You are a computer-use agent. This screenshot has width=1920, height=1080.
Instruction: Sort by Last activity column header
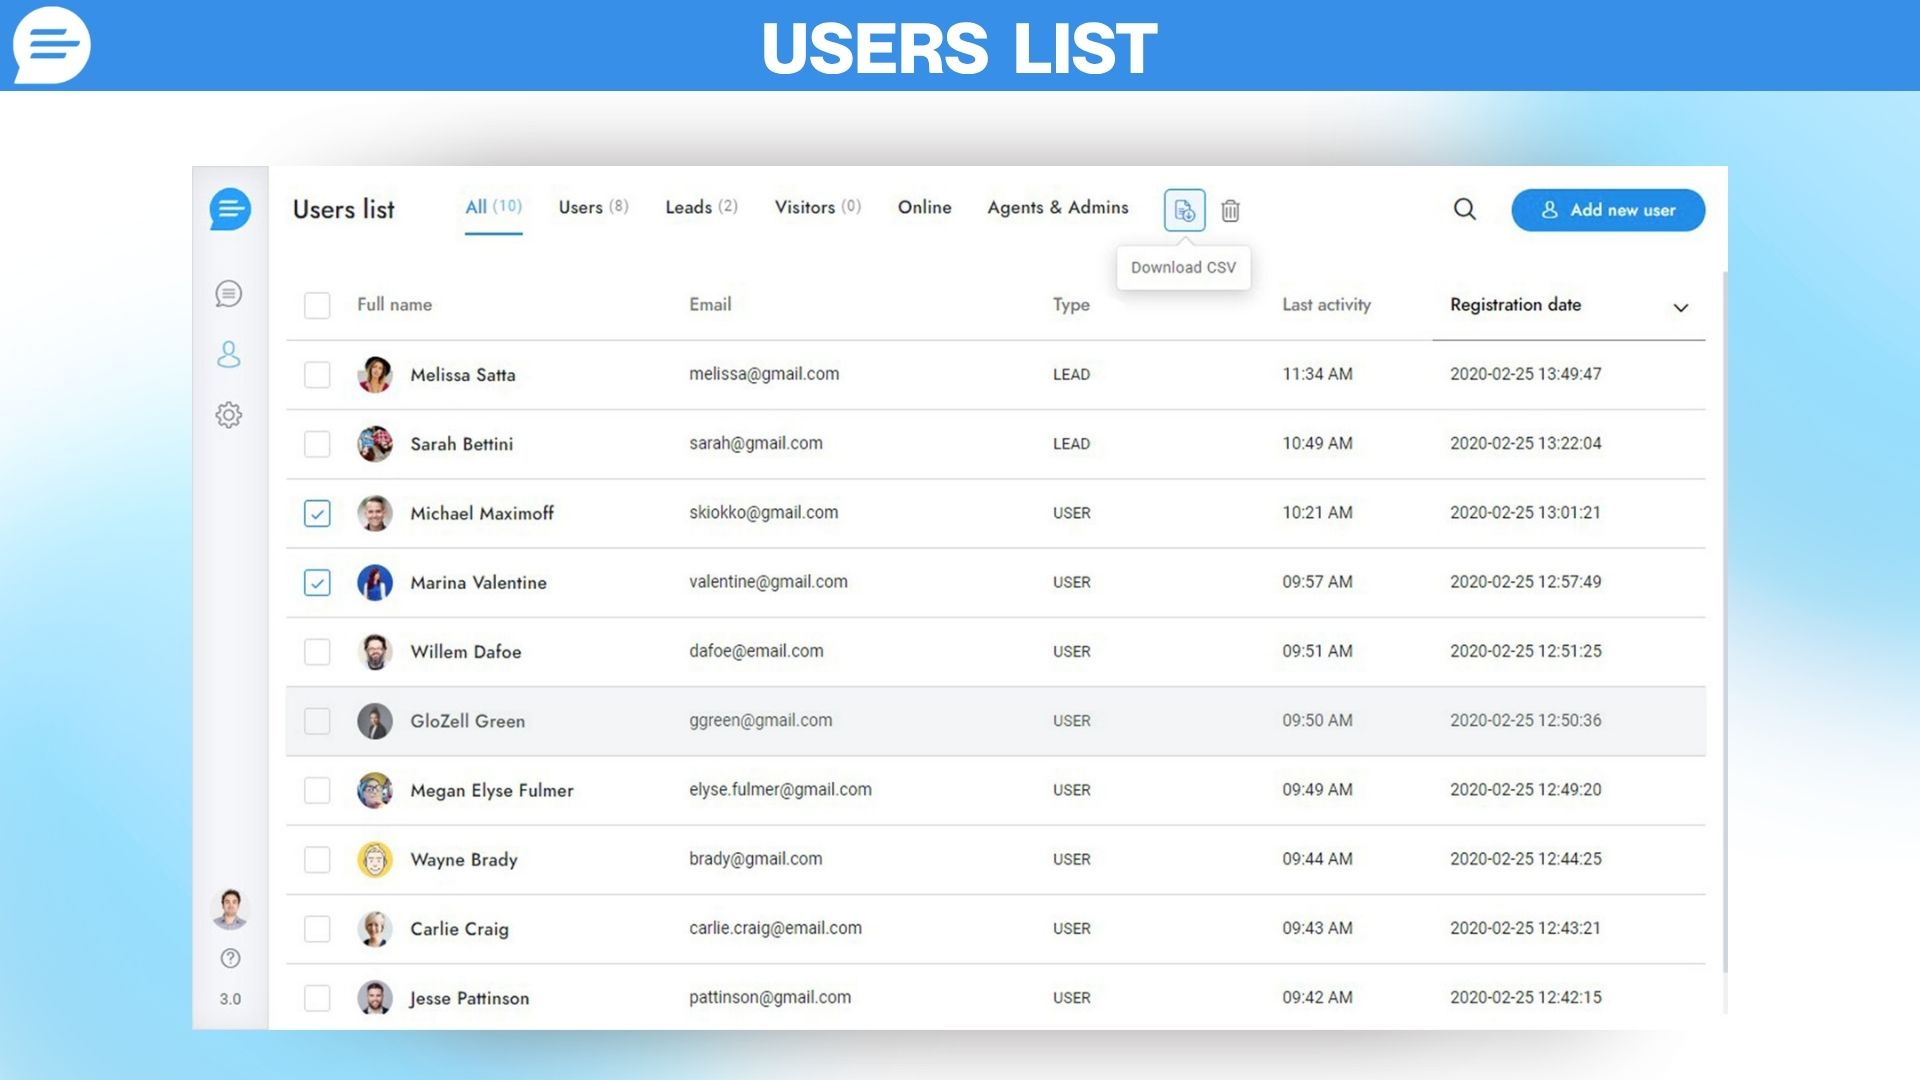[1326, 305]
